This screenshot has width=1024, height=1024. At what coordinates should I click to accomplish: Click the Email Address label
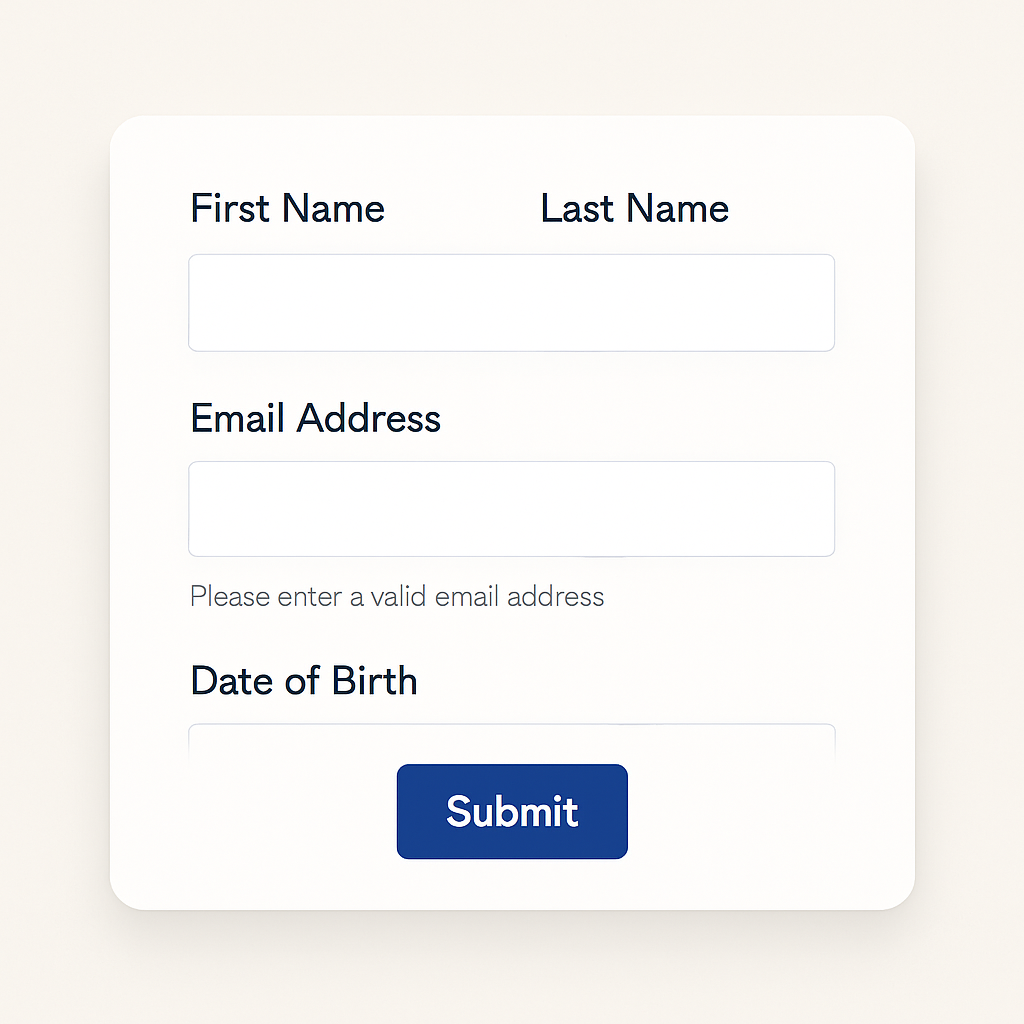click(x=315, y=418)
